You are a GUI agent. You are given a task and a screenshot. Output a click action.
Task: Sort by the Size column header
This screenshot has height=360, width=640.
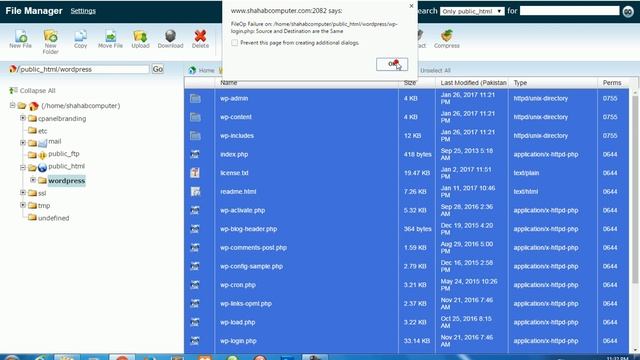click(x=410, y=82)
